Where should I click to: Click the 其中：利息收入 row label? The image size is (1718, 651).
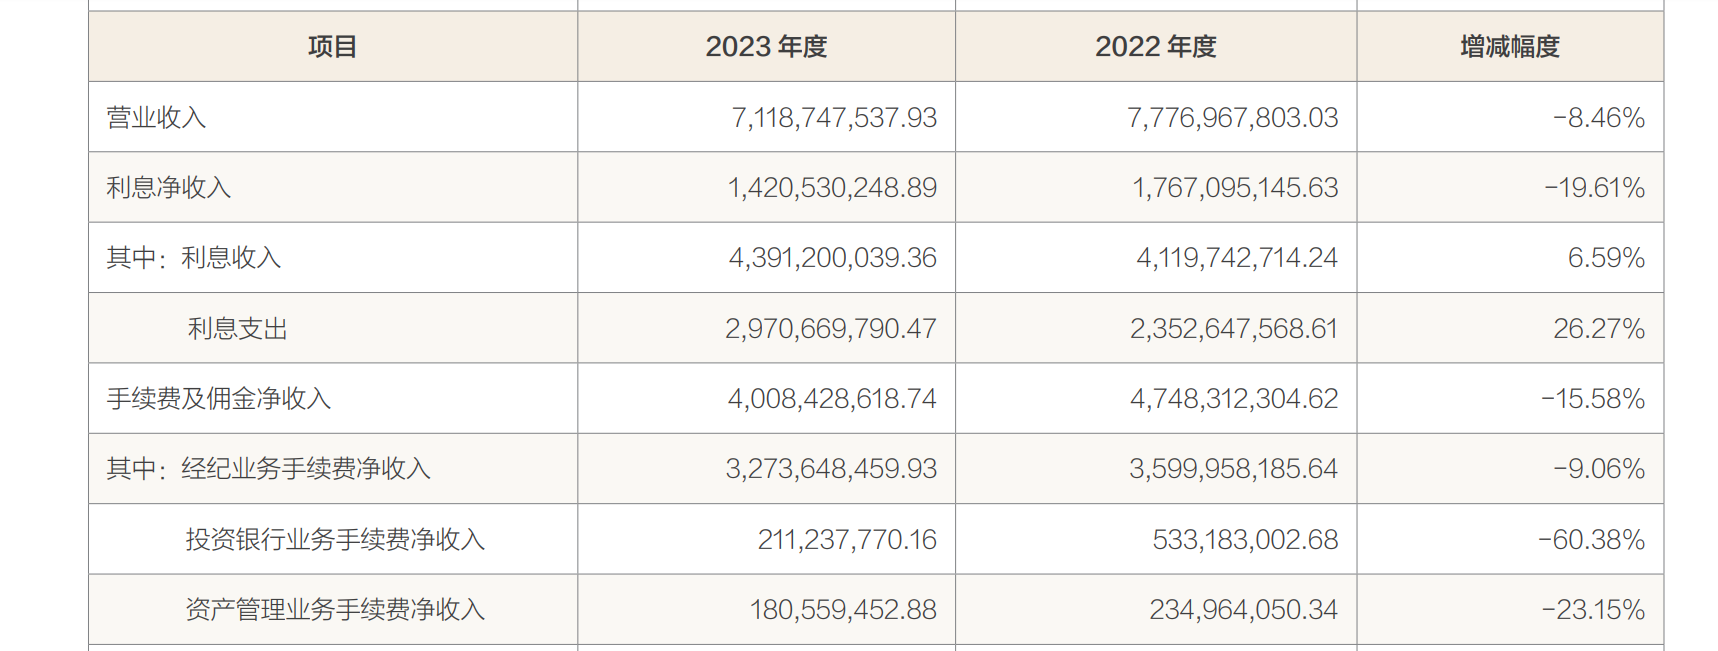(x=193, y=258)
